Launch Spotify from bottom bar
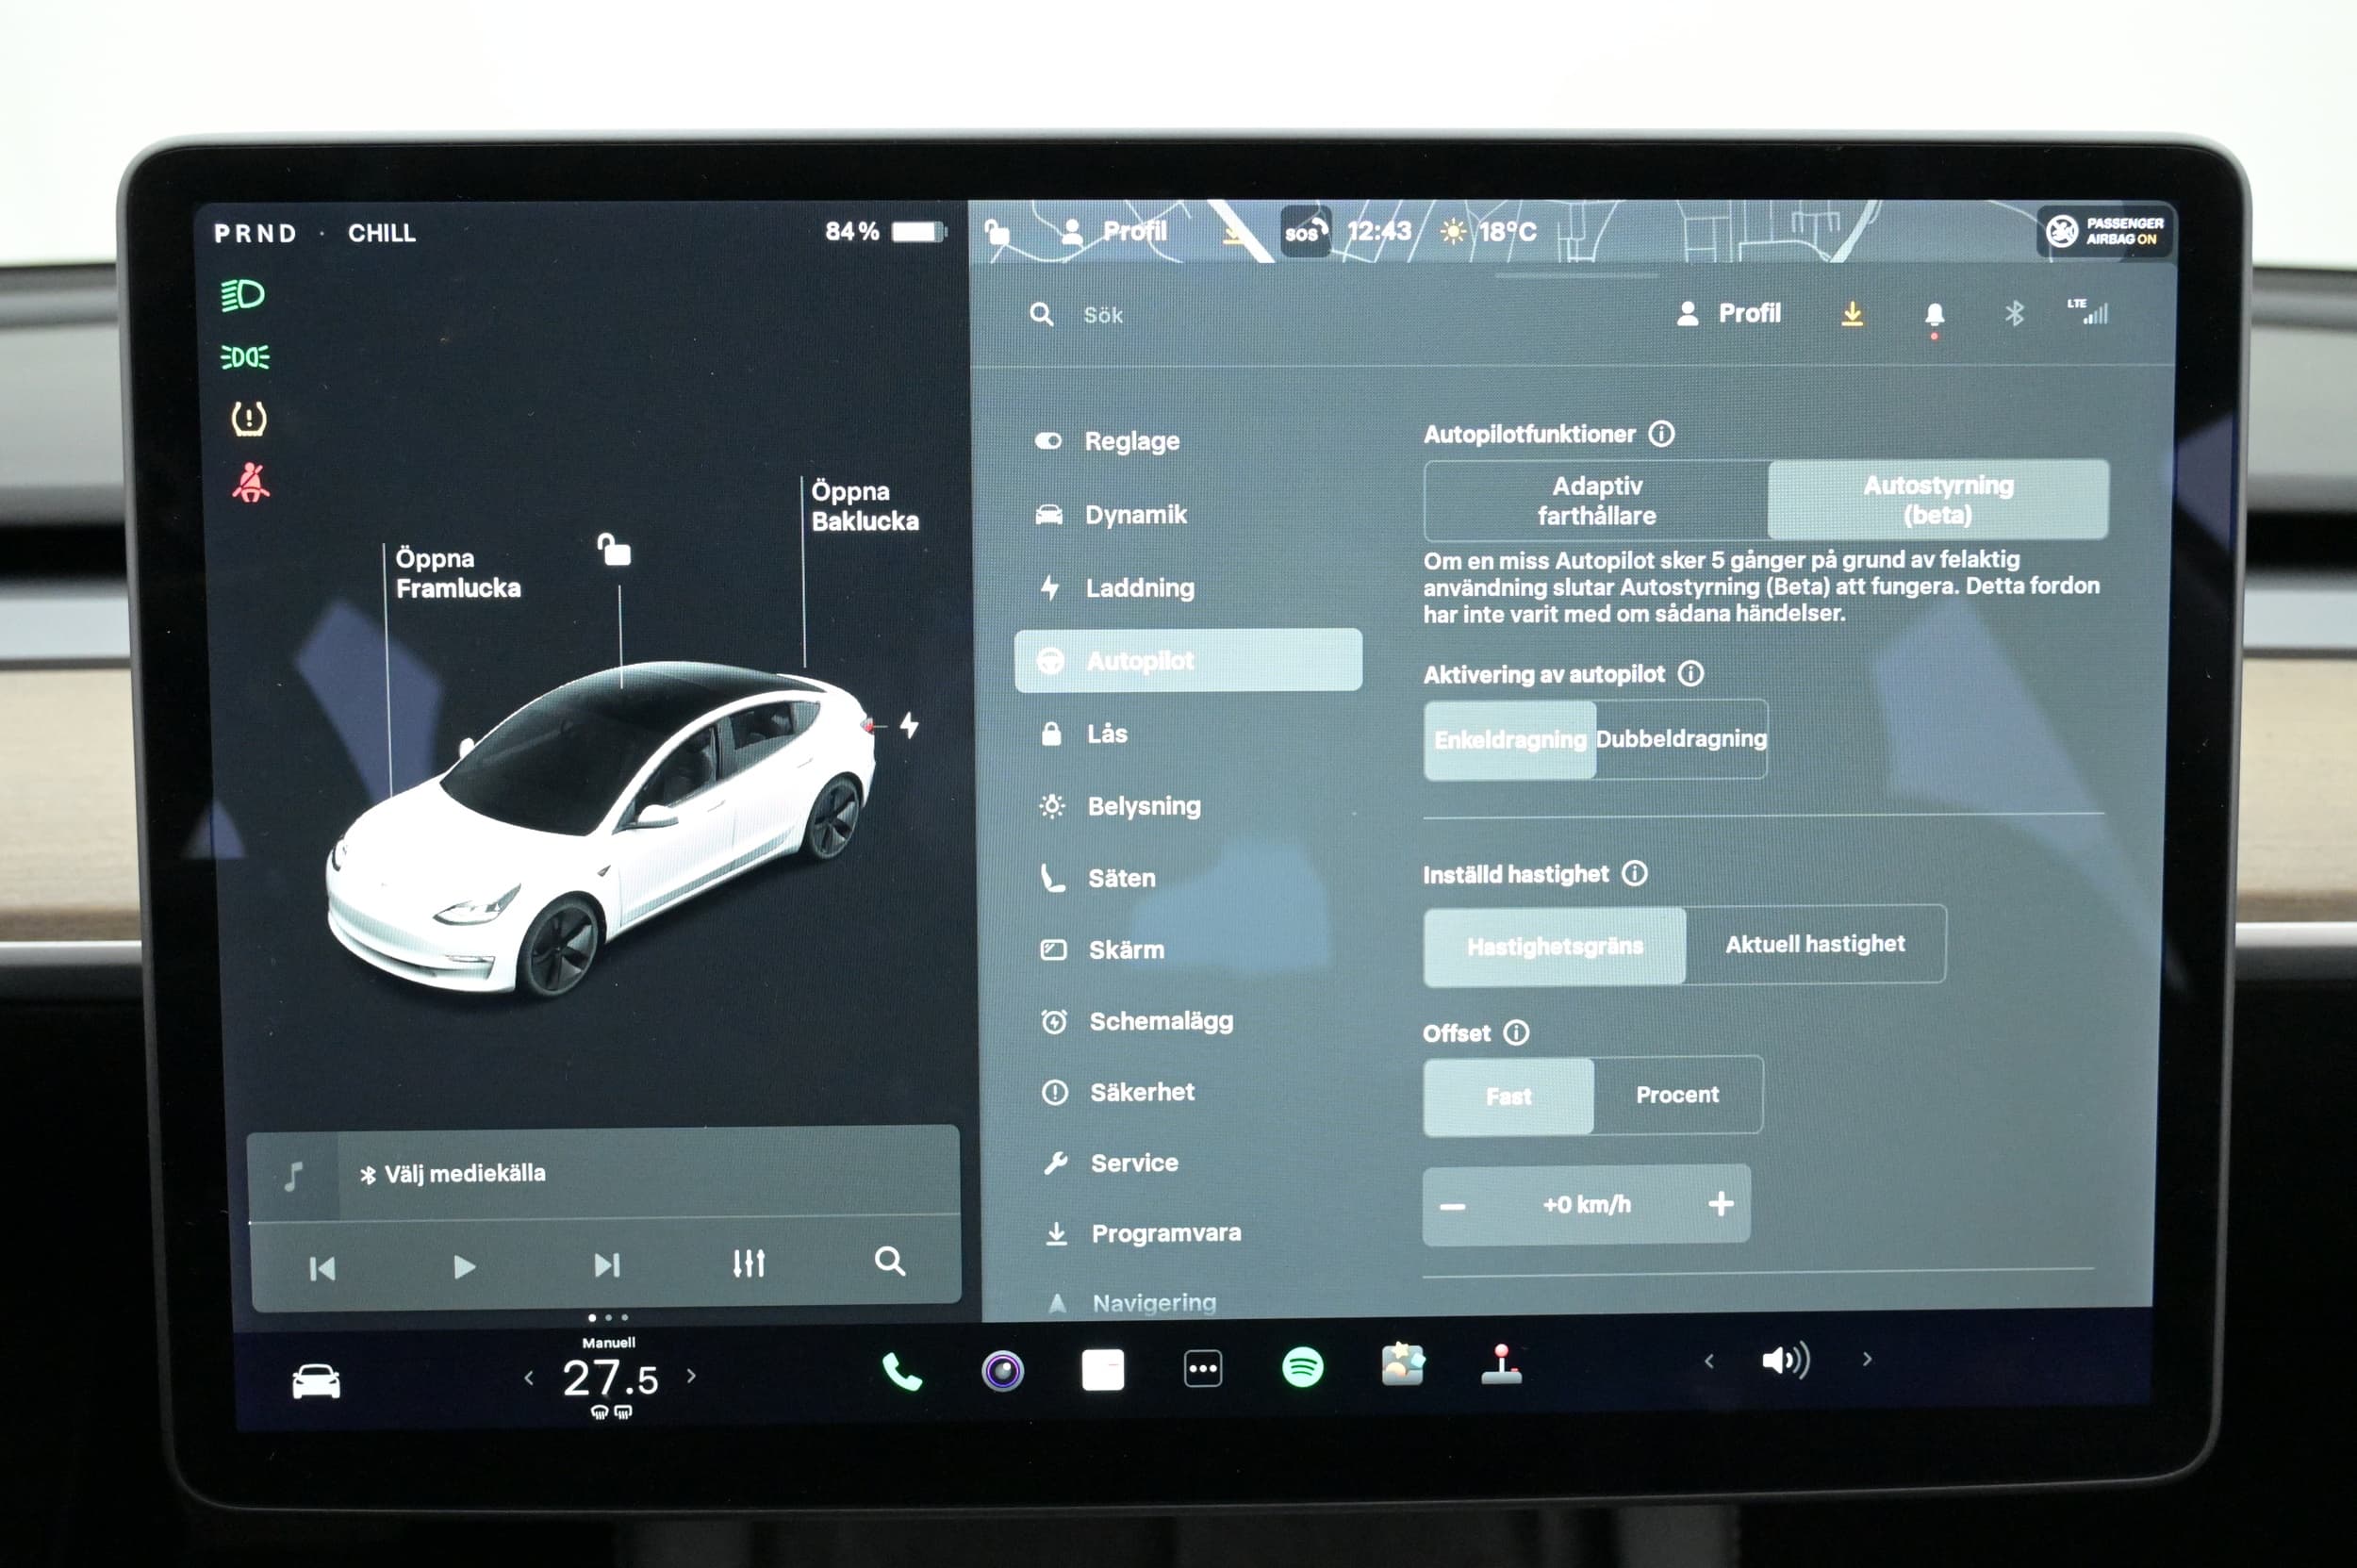This screenshot has height=1568, width=2357. pos(1302,1367)
